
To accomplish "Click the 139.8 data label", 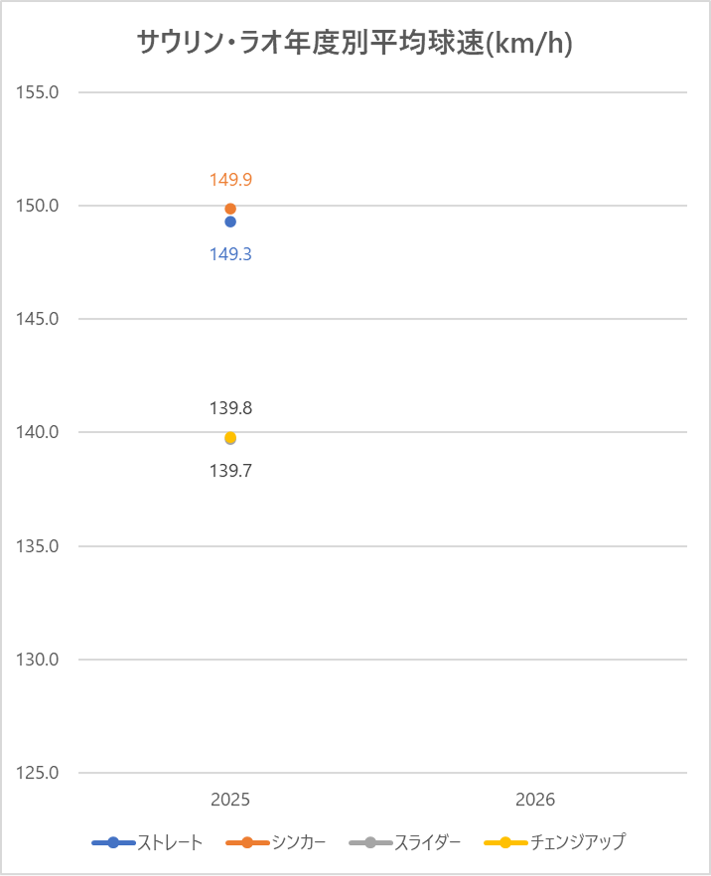I will (230, 408).
